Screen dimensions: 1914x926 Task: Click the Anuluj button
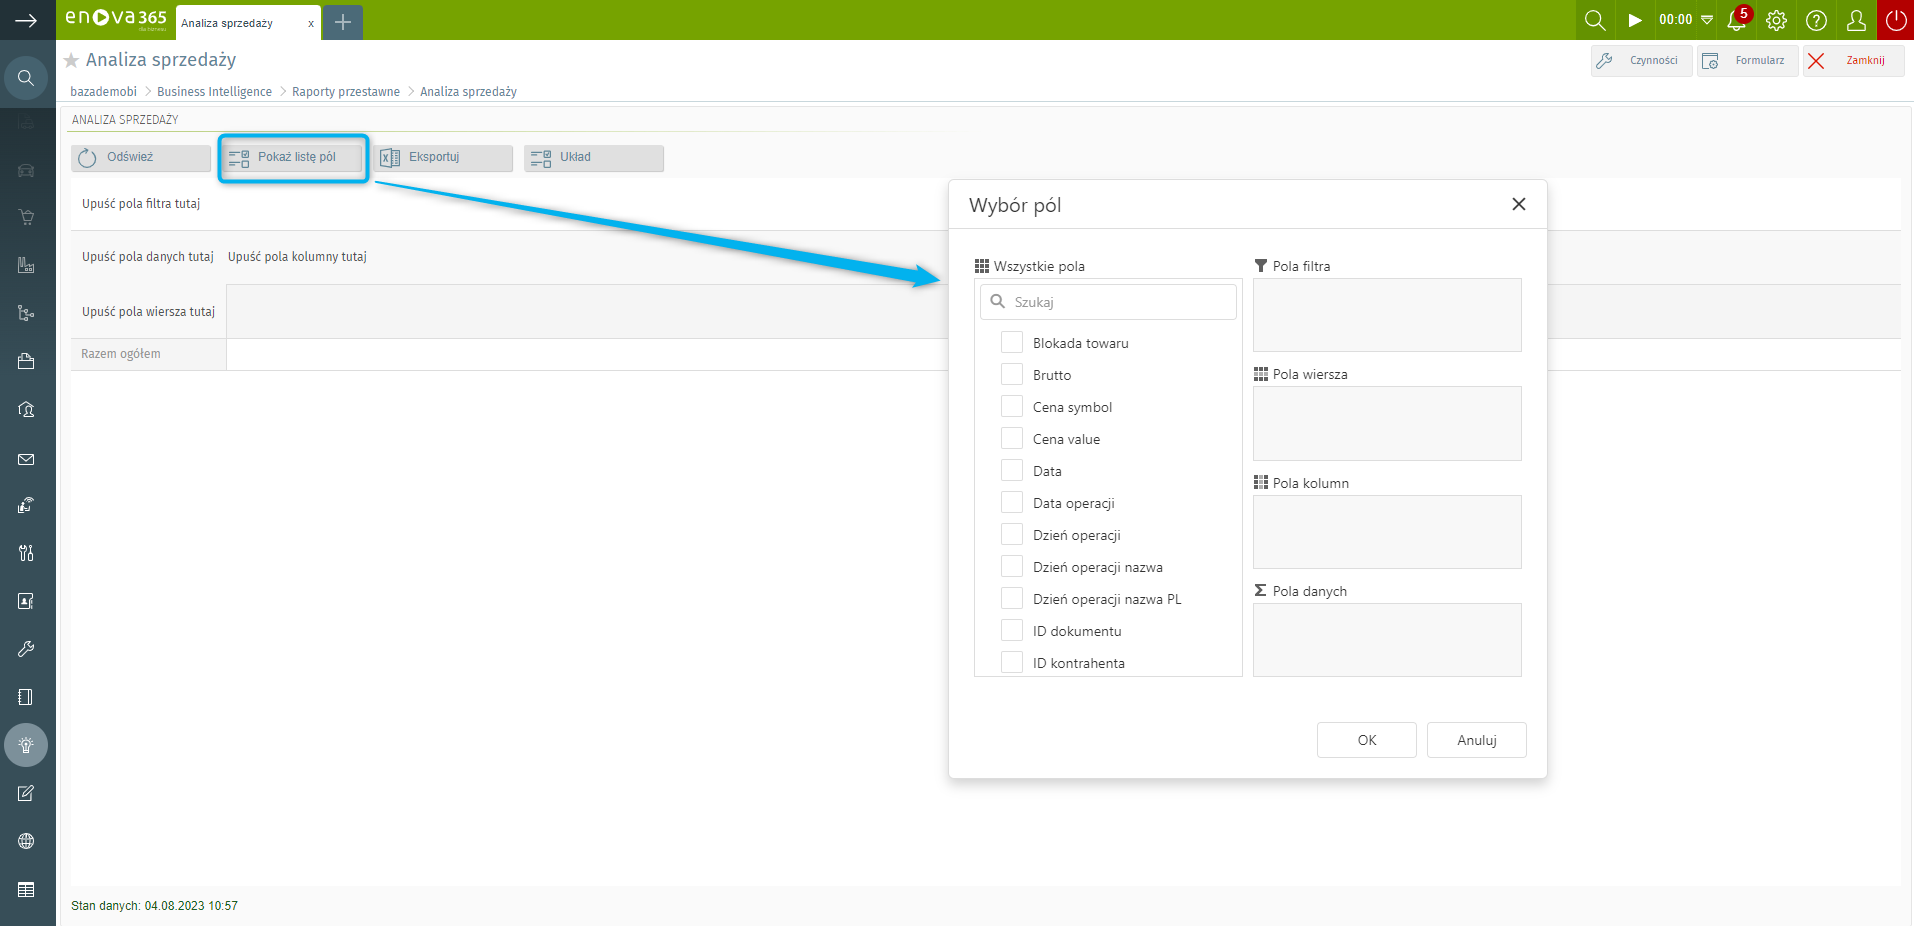pyautogui.click(x=1476, y=740)
